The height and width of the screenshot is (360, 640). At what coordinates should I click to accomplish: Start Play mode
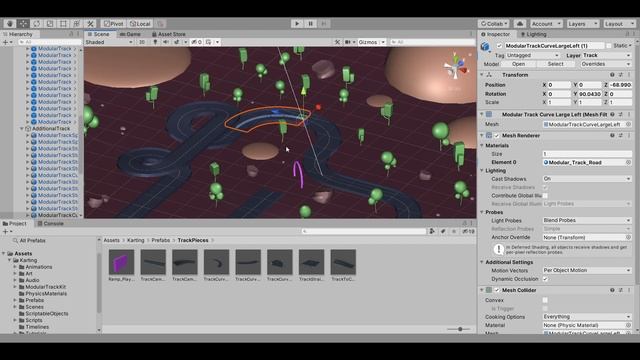tap(297, 24)
